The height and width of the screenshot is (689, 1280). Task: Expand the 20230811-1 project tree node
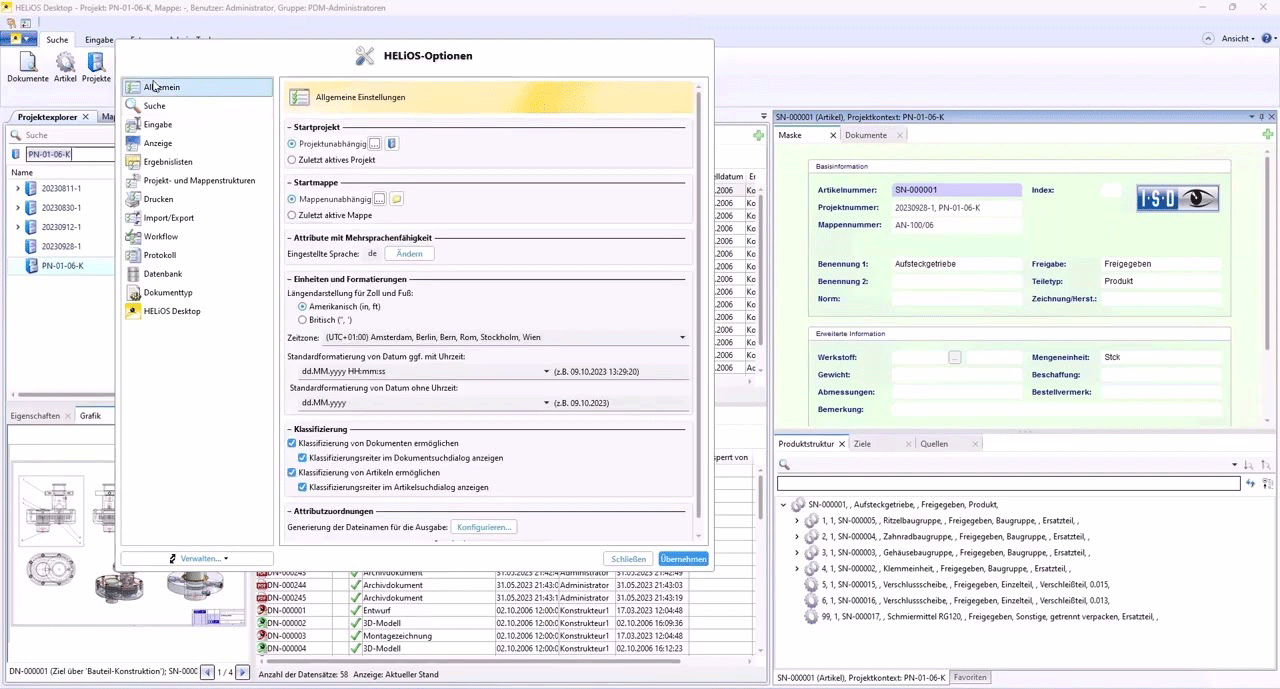17,189
